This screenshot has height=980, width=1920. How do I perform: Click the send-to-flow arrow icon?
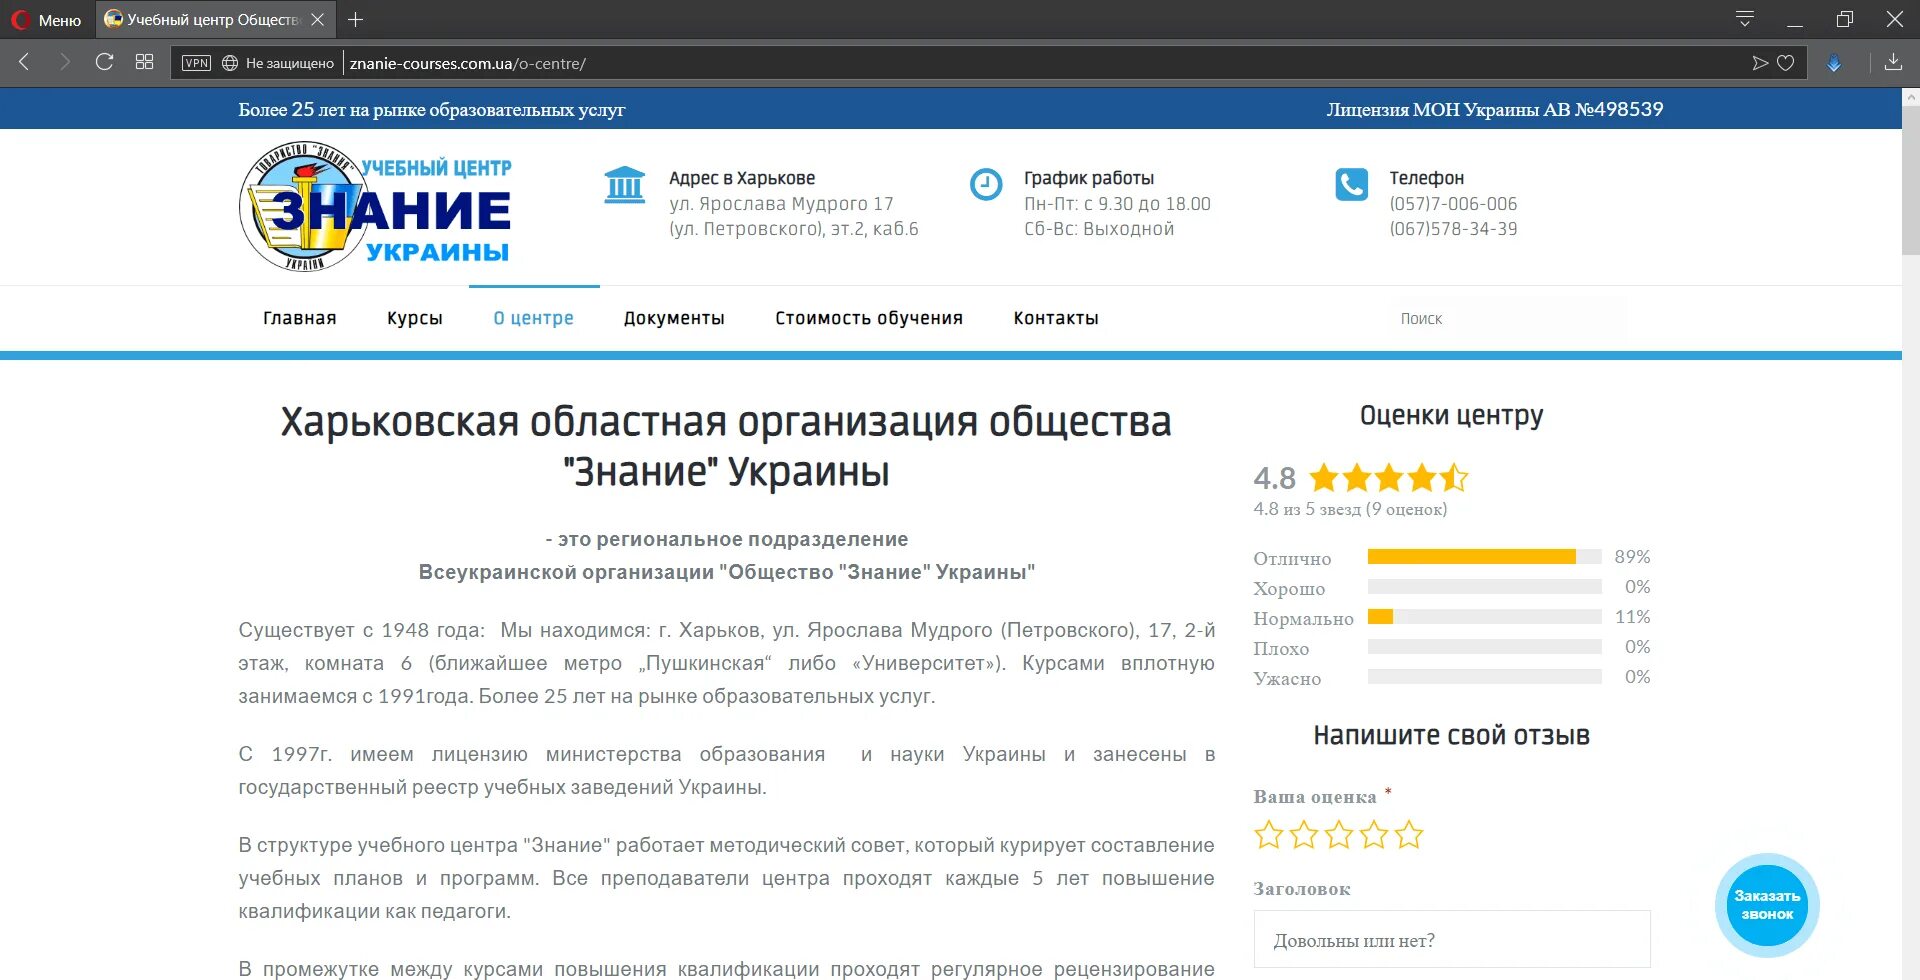[1760, 63]
